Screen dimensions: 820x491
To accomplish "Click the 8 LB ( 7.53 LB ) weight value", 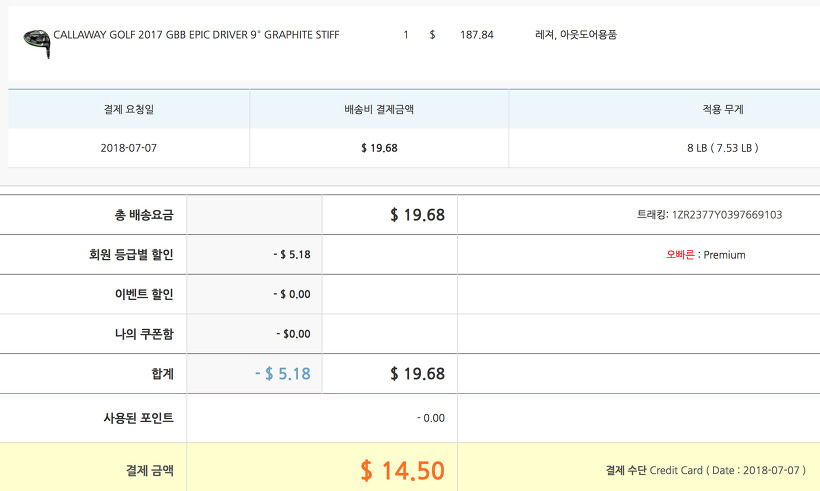I will click(x=723, y=148).
